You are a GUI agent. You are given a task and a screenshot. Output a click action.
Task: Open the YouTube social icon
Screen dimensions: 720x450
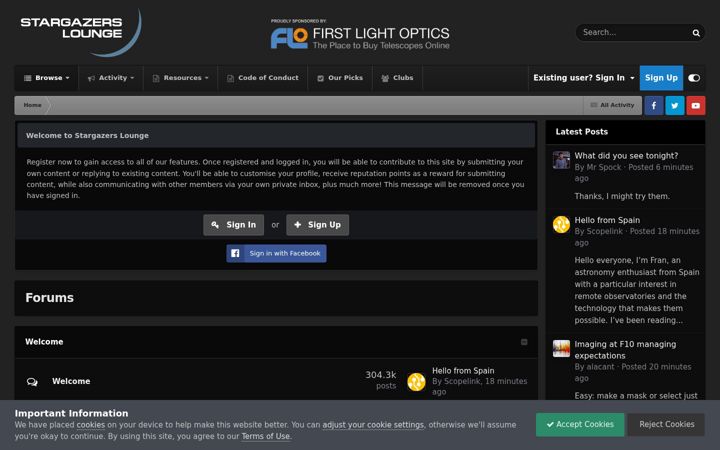click(696, 106)
